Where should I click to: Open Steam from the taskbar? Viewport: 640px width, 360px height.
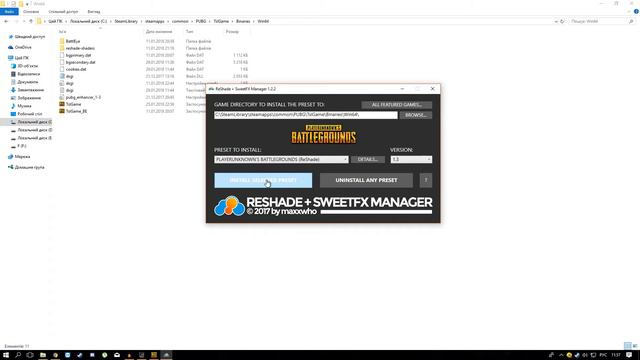coord(80,355)
